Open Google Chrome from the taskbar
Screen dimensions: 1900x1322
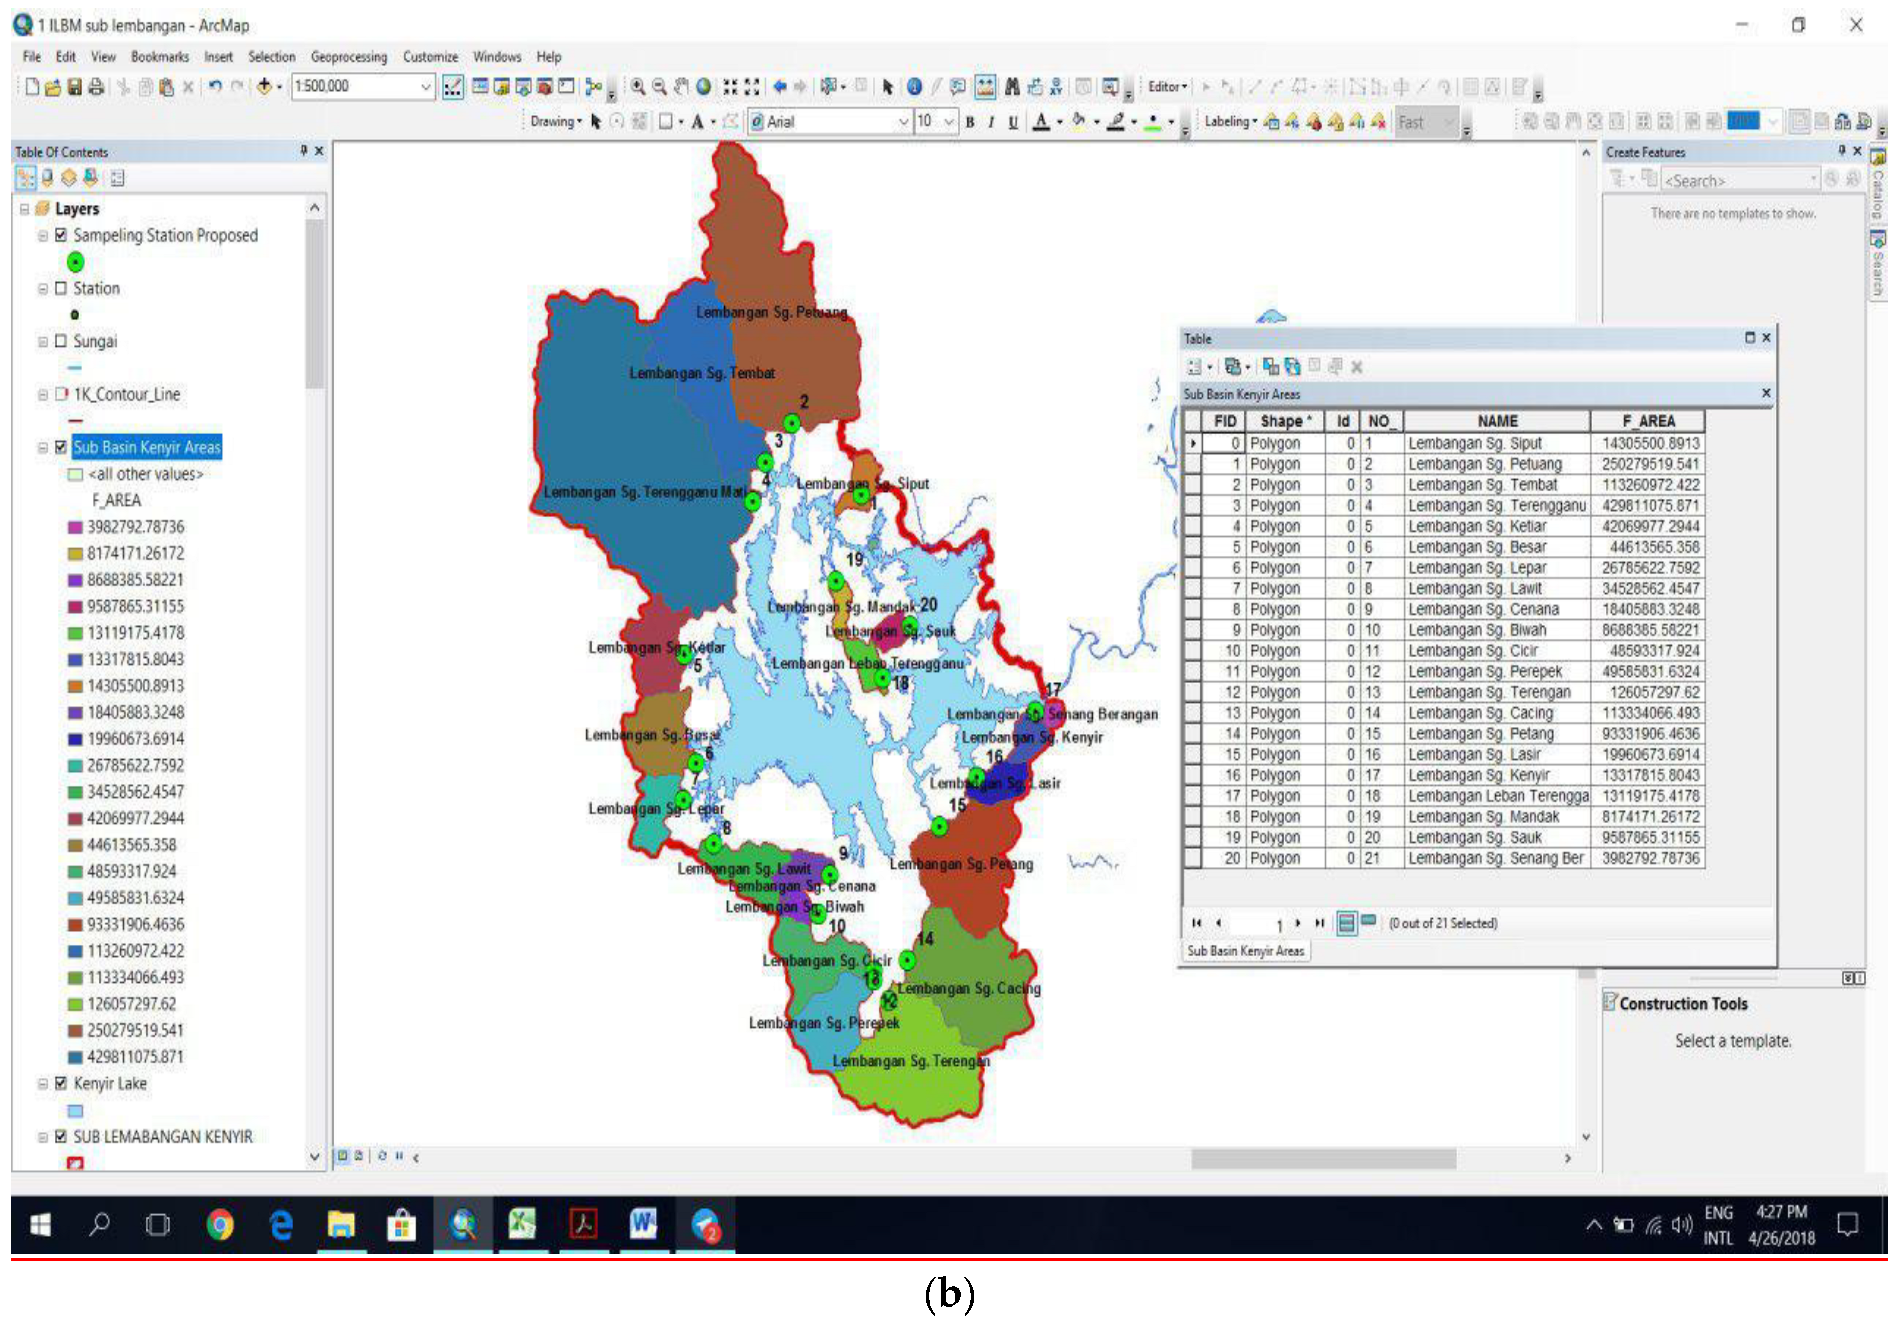(220, 1224)
